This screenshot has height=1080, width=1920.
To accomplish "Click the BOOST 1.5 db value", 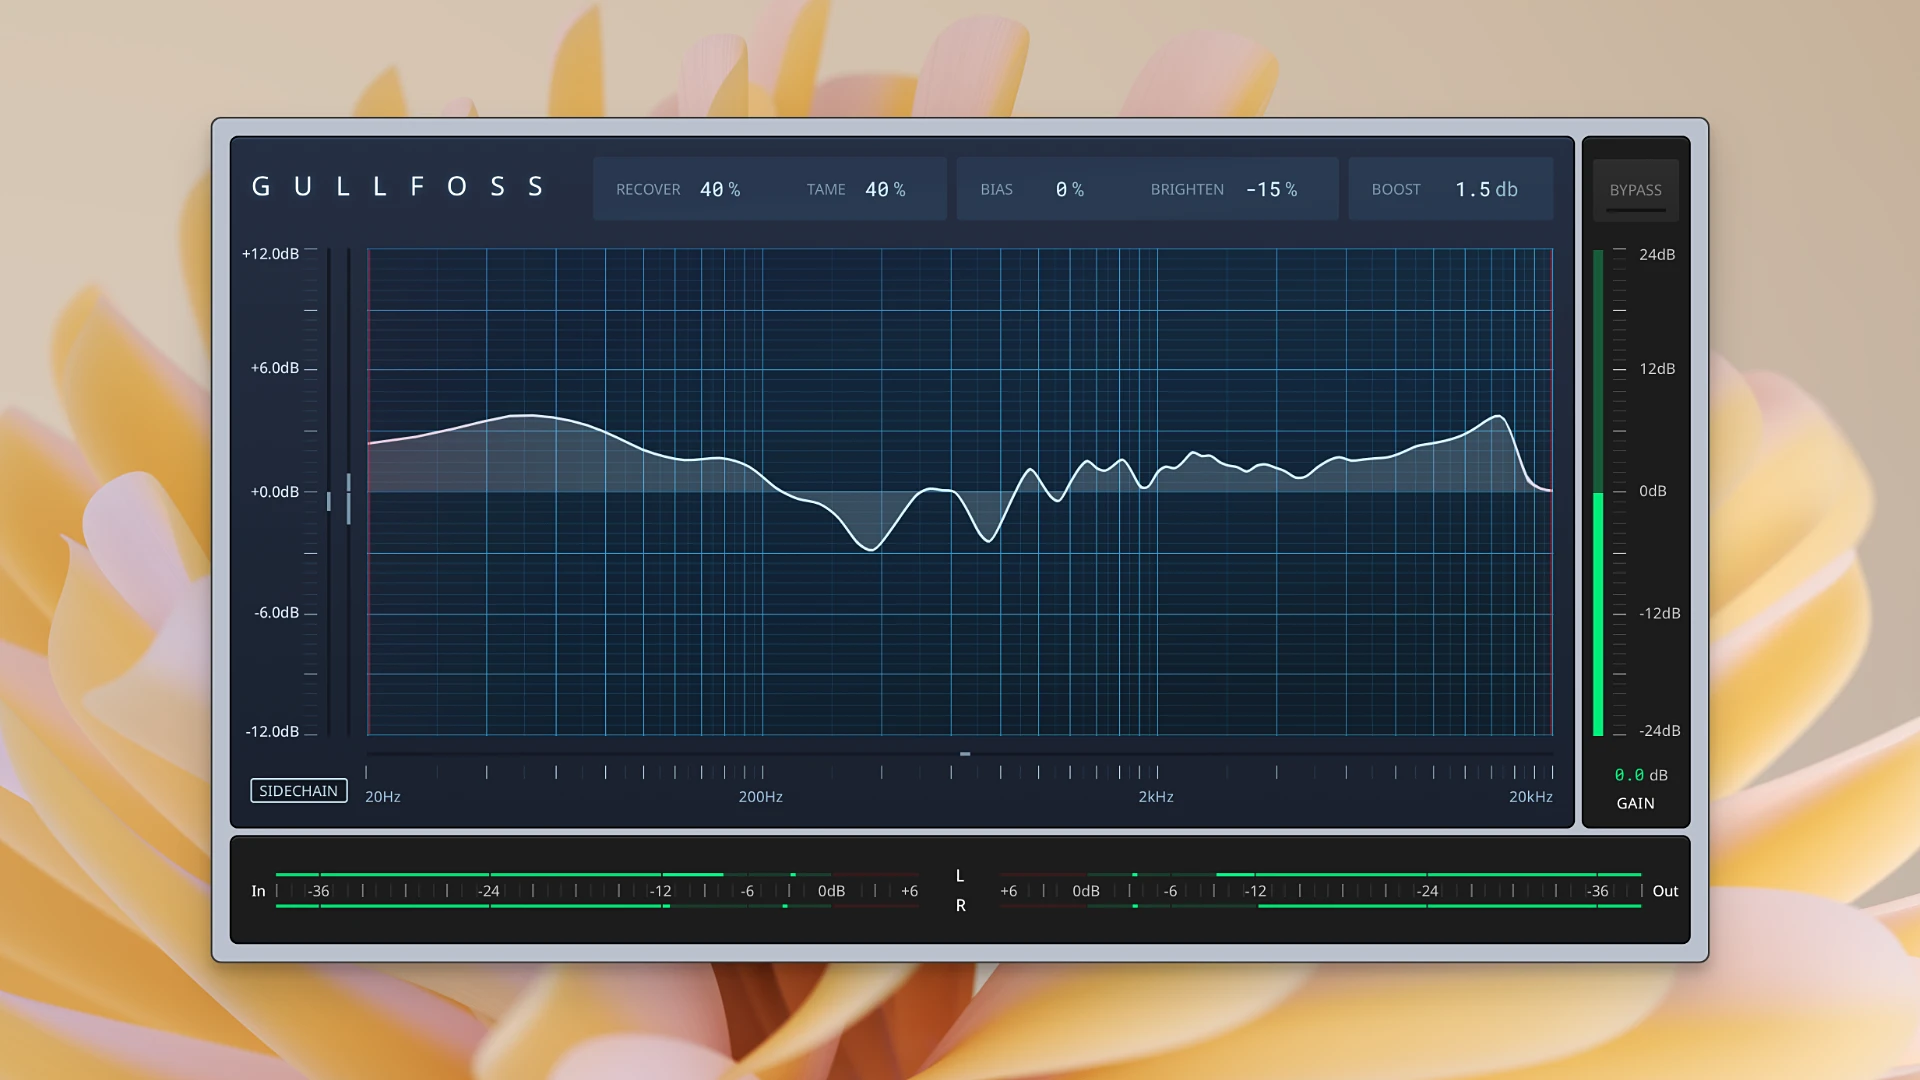I will point(1486,190).
